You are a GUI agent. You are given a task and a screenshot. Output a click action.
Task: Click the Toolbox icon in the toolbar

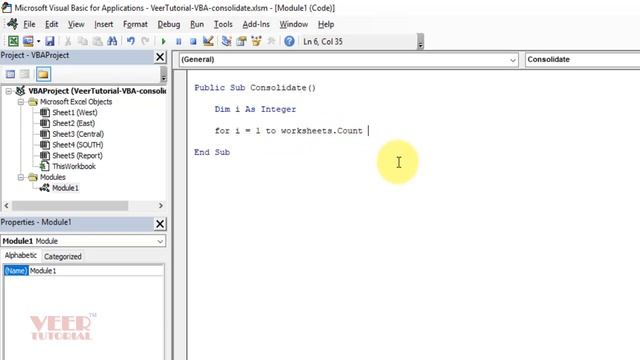pyautogui.click(x=271, y=41)
